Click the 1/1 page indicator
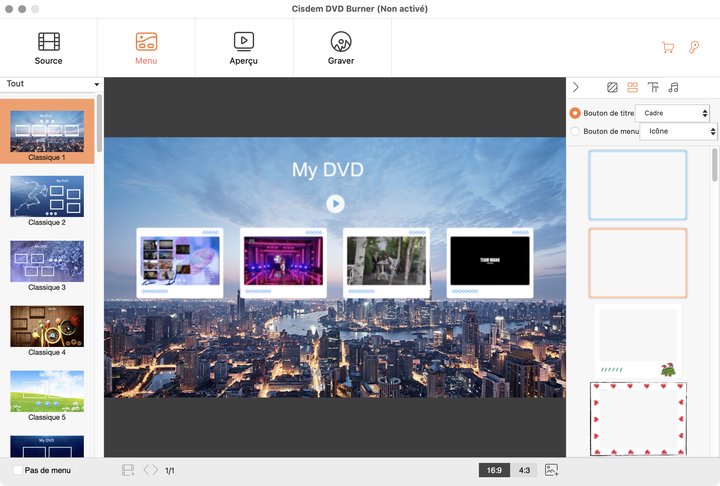This screenshot has height=486, width=720. (170, 470)
